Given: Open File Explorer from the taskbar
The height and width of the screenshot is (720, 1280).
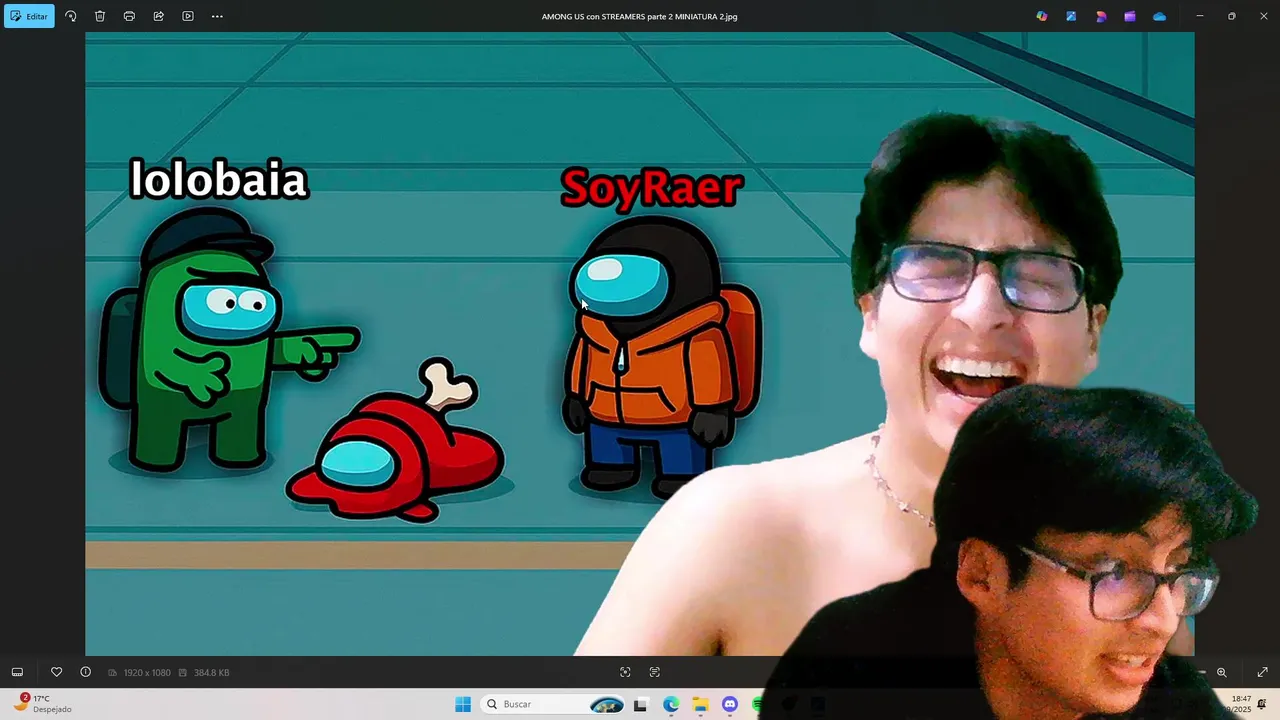Looking at the screenshot, I should (x=700, y=704).
